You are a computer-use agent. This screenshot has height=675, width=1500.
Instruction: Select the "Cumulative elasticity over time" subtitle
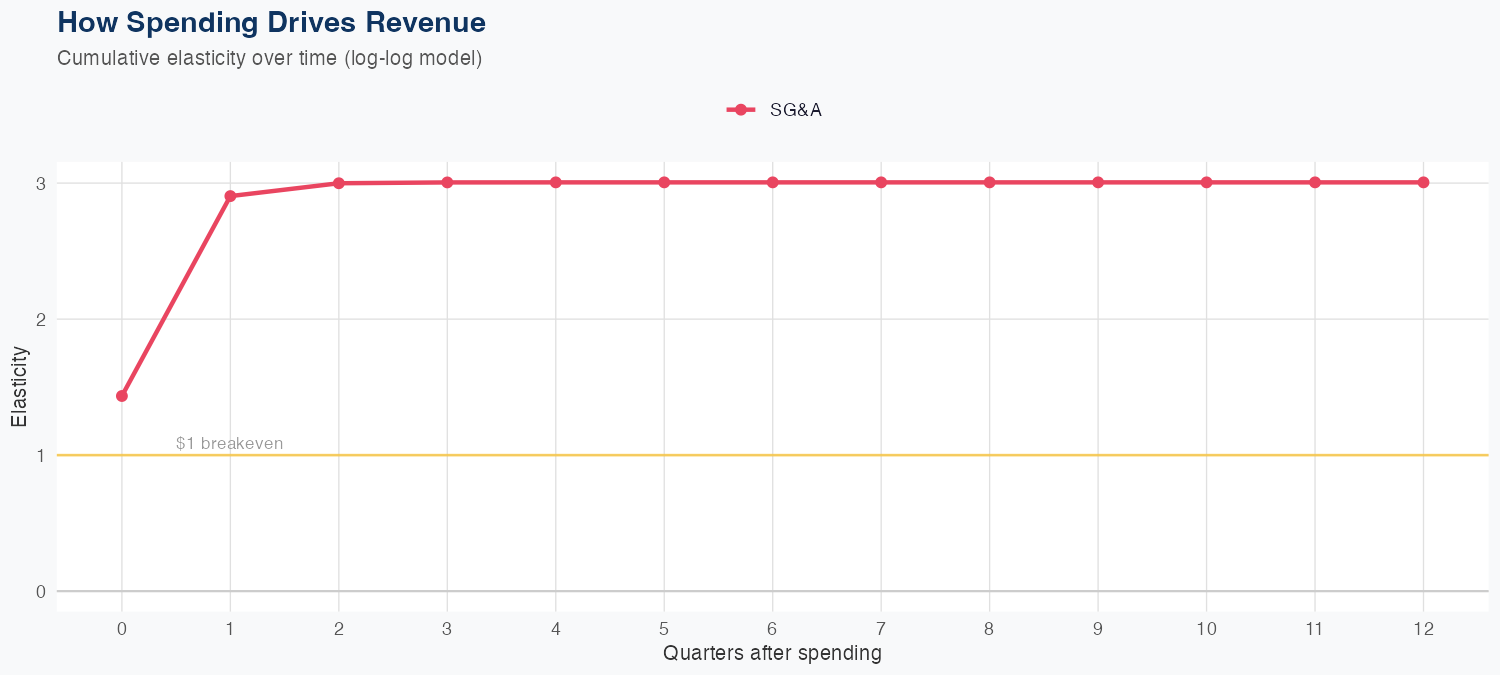pos(270,58)
